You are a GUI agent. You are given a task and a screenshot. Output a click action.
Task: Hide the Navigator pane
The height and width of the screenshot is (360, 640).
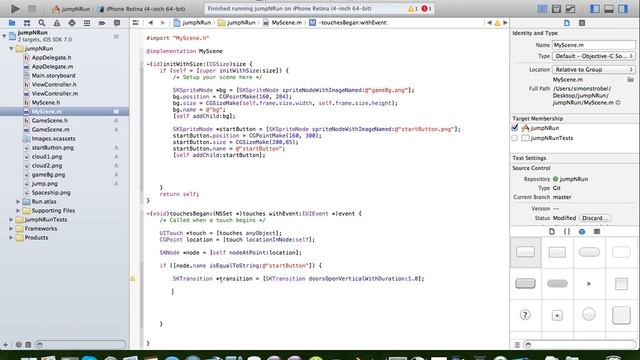595,9
